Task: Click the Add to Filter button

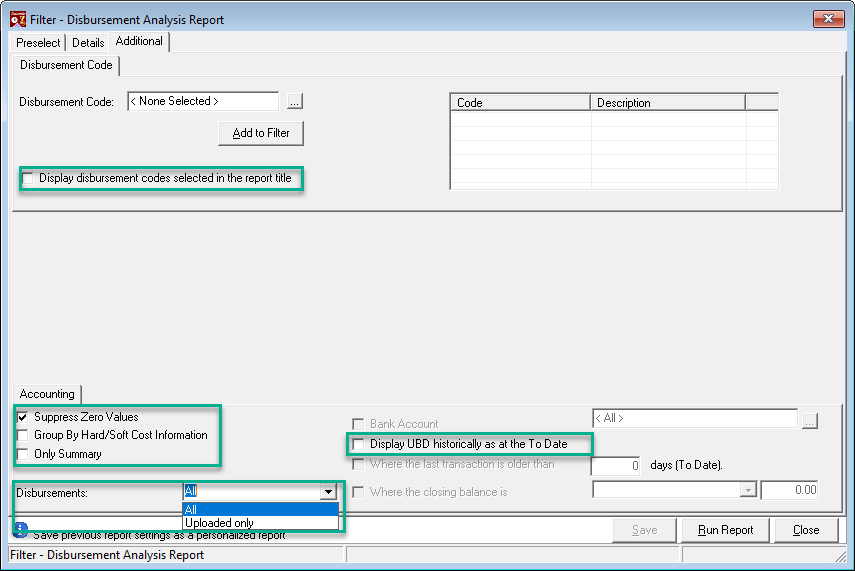Action: click(261, 133)
